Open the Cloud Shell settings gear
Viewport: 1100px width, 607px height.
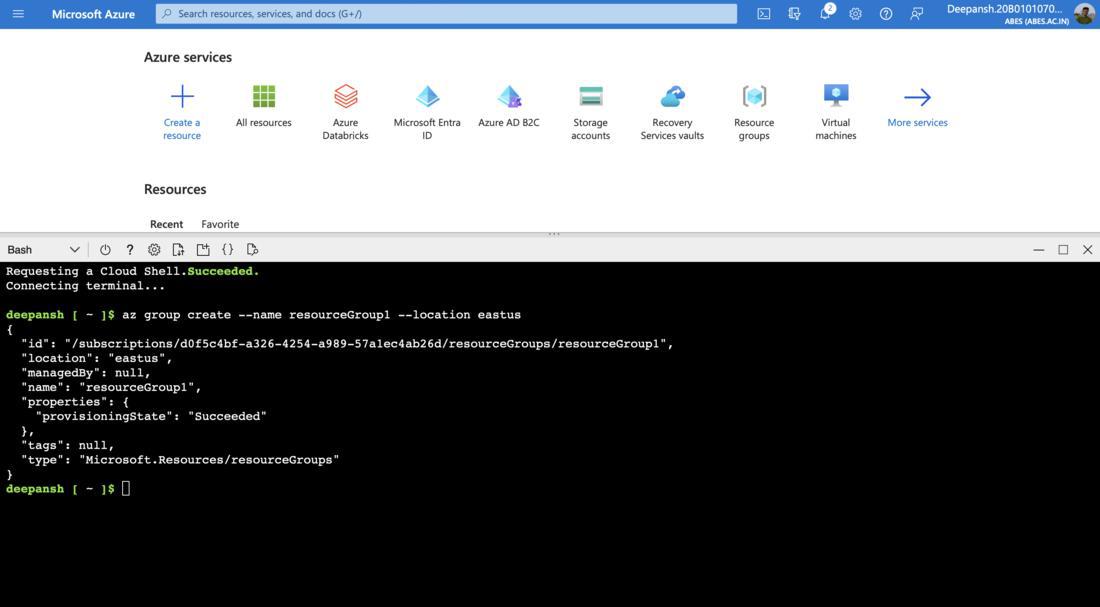click(x=154, y=250)
